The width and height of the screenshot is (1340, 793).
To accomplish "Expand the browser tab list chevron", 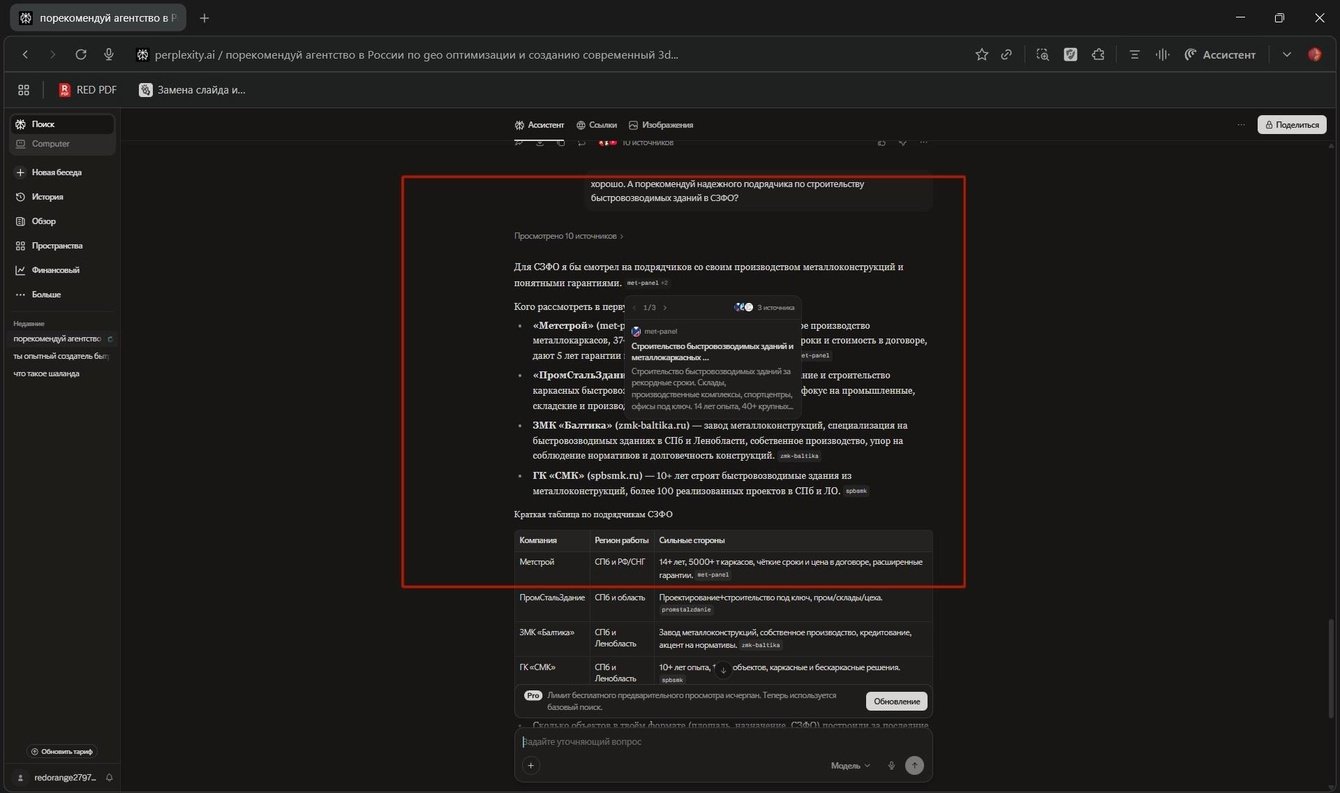I will pos(1287,55).
